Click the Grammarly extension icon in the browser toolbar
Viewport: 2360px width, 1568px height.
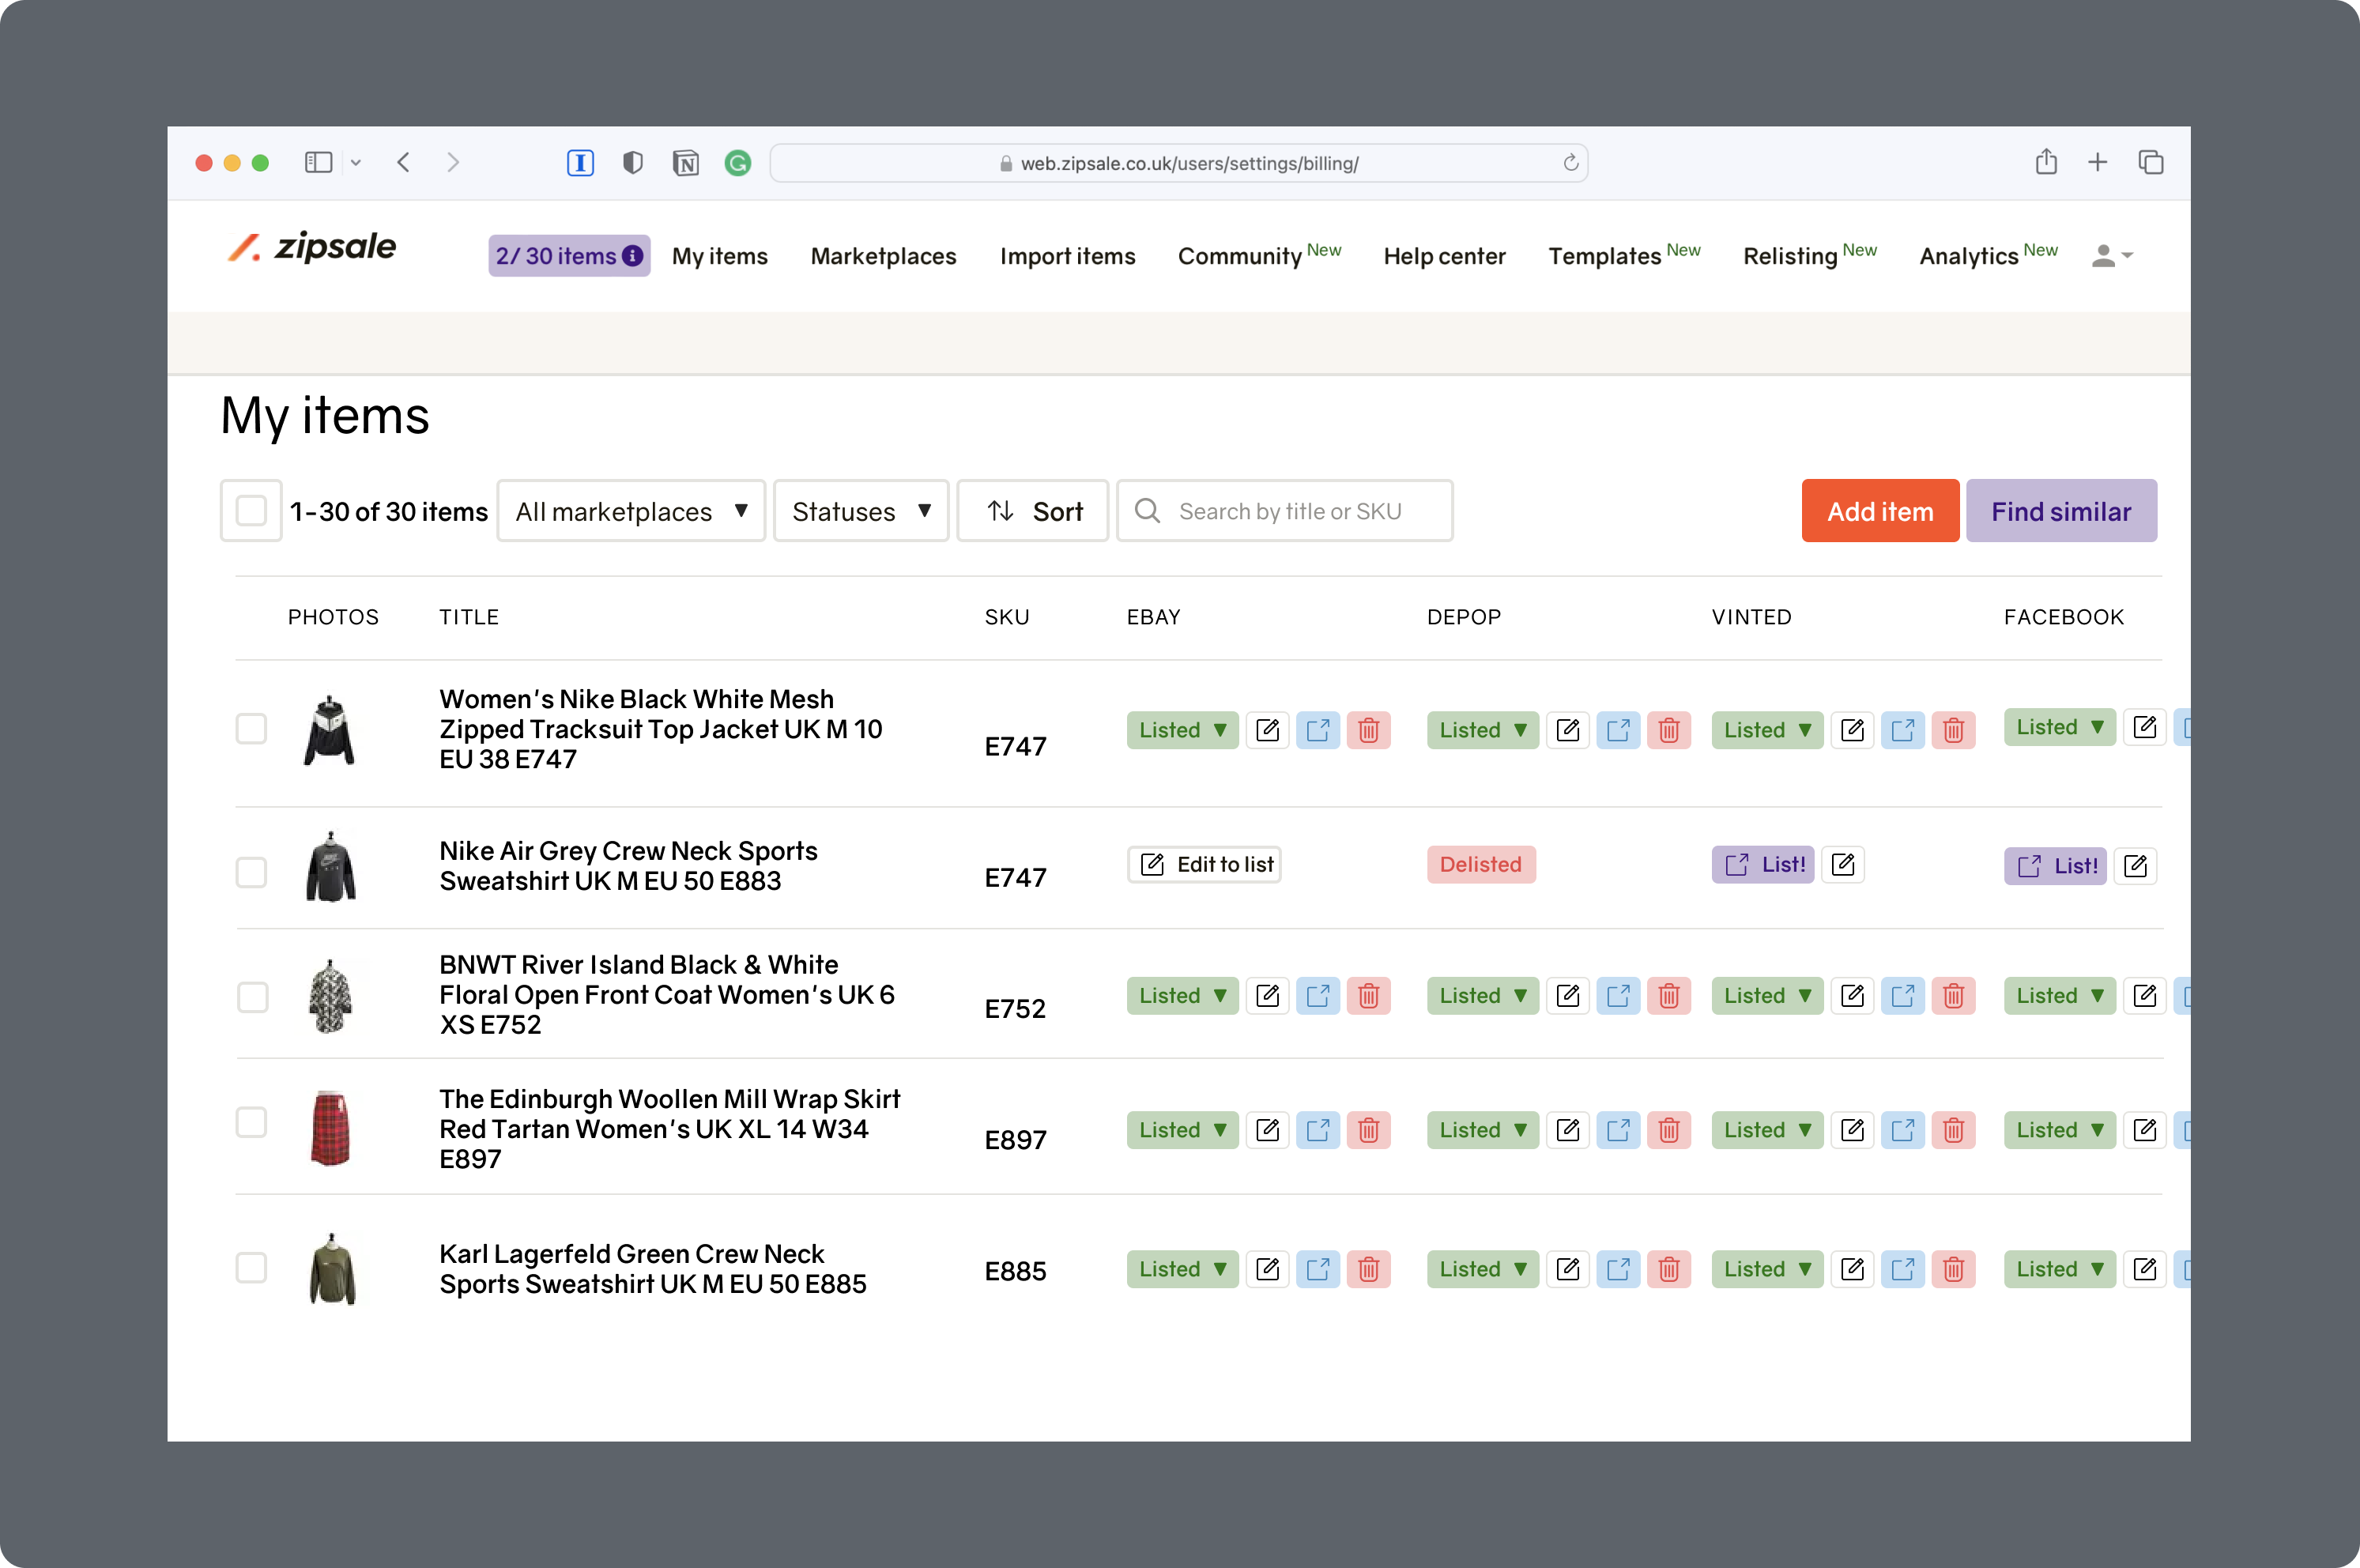coord(738,163)
